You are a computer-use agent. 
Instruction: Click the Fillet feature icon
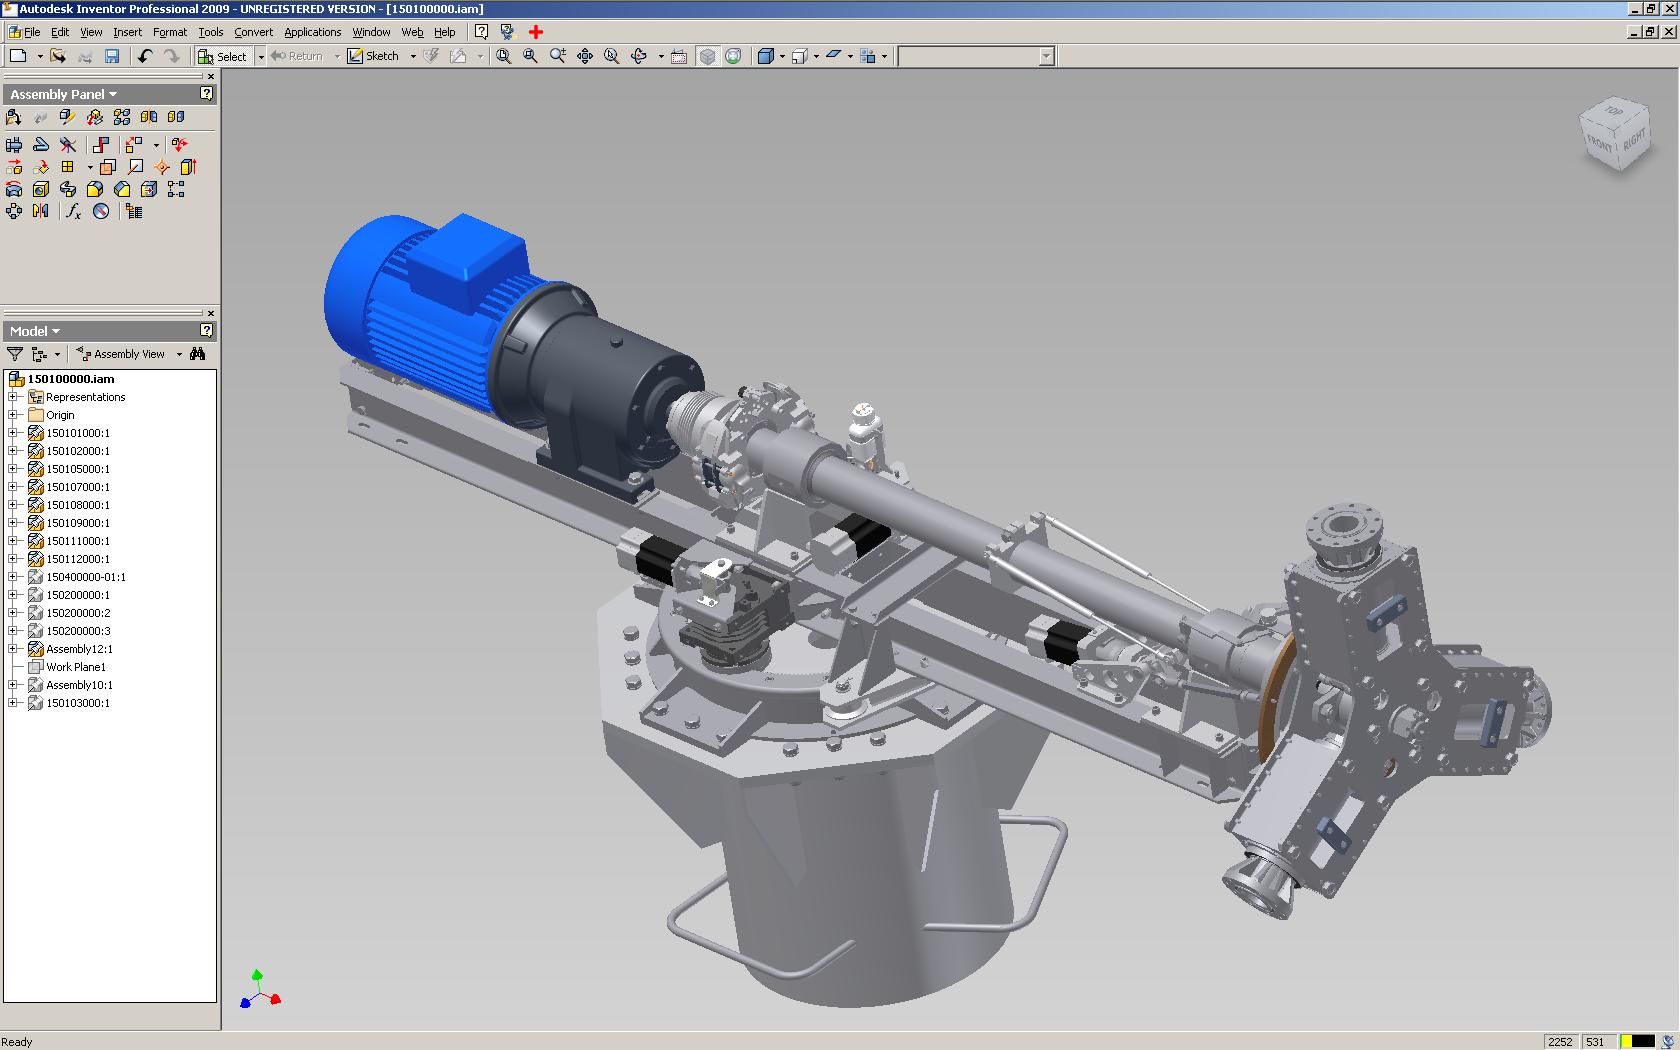[x=95, y=189]
